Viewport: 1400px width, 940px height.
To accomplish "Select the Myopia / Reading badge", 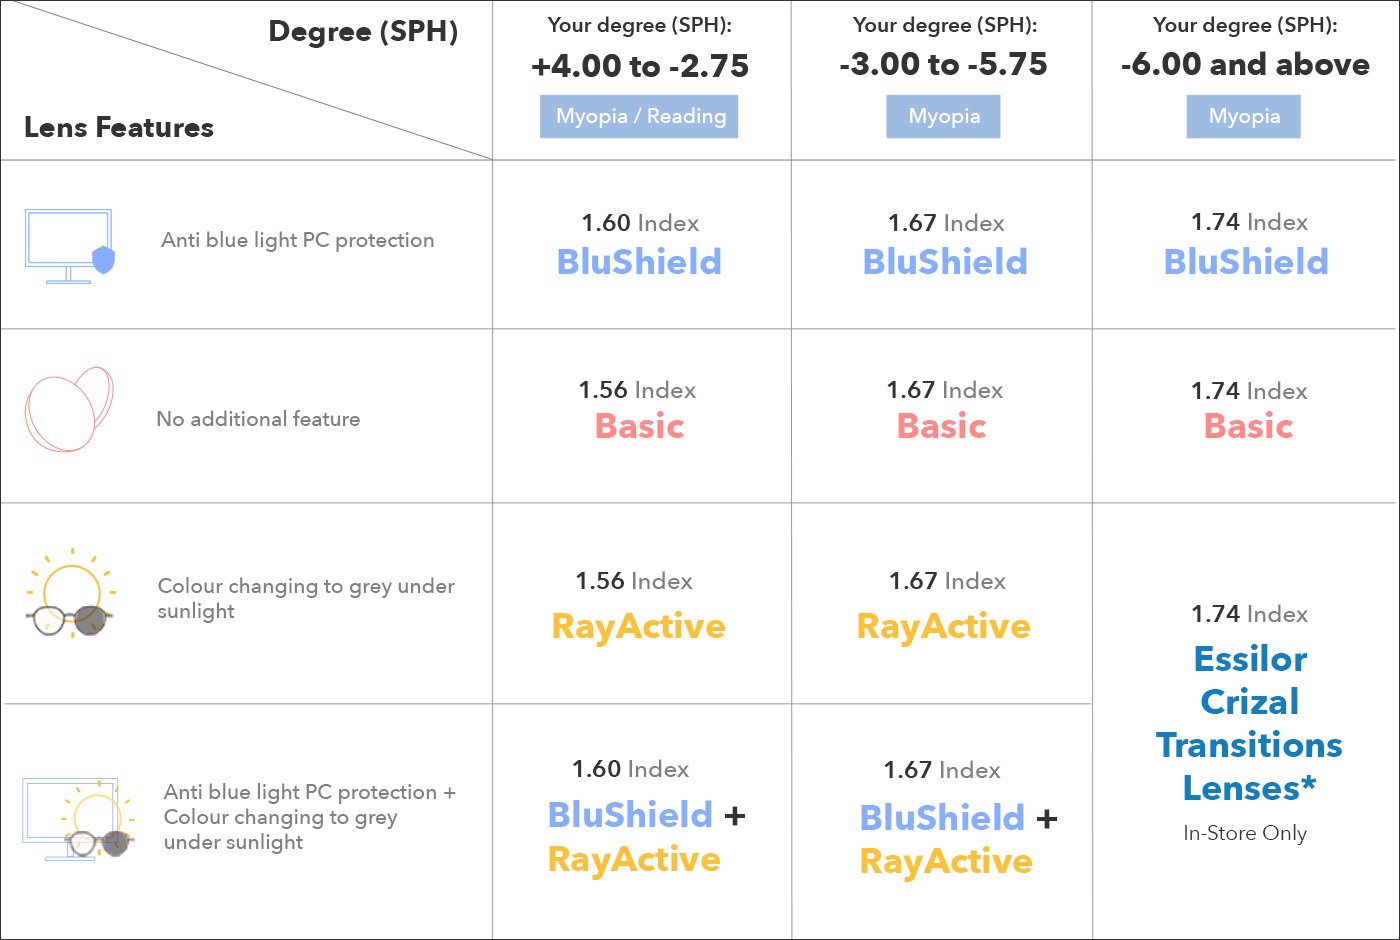I will [639, 116].
